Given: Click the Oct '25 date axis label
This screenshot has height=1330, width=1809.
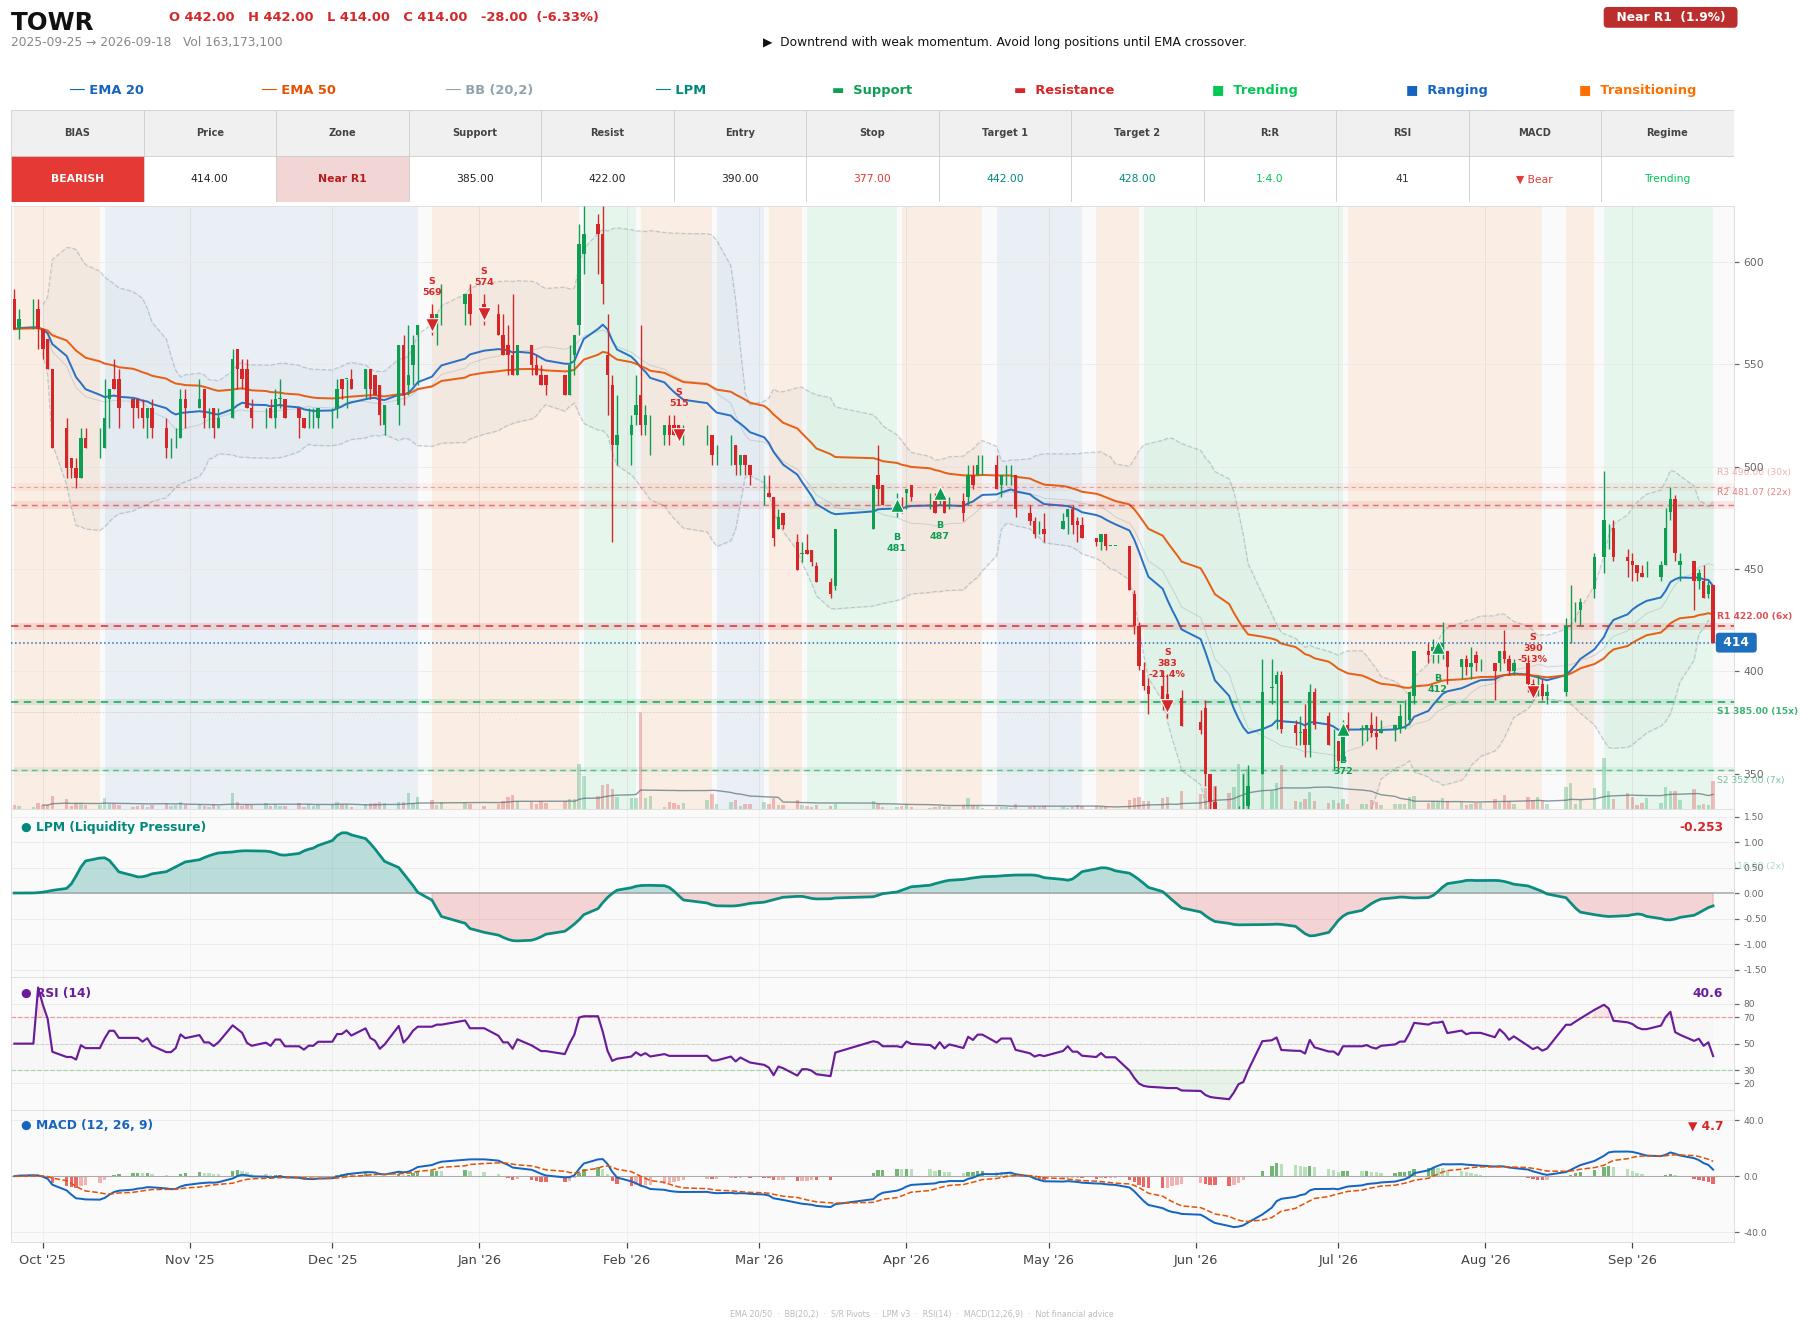Looking at the screenshot, I should coord(42,1260).
